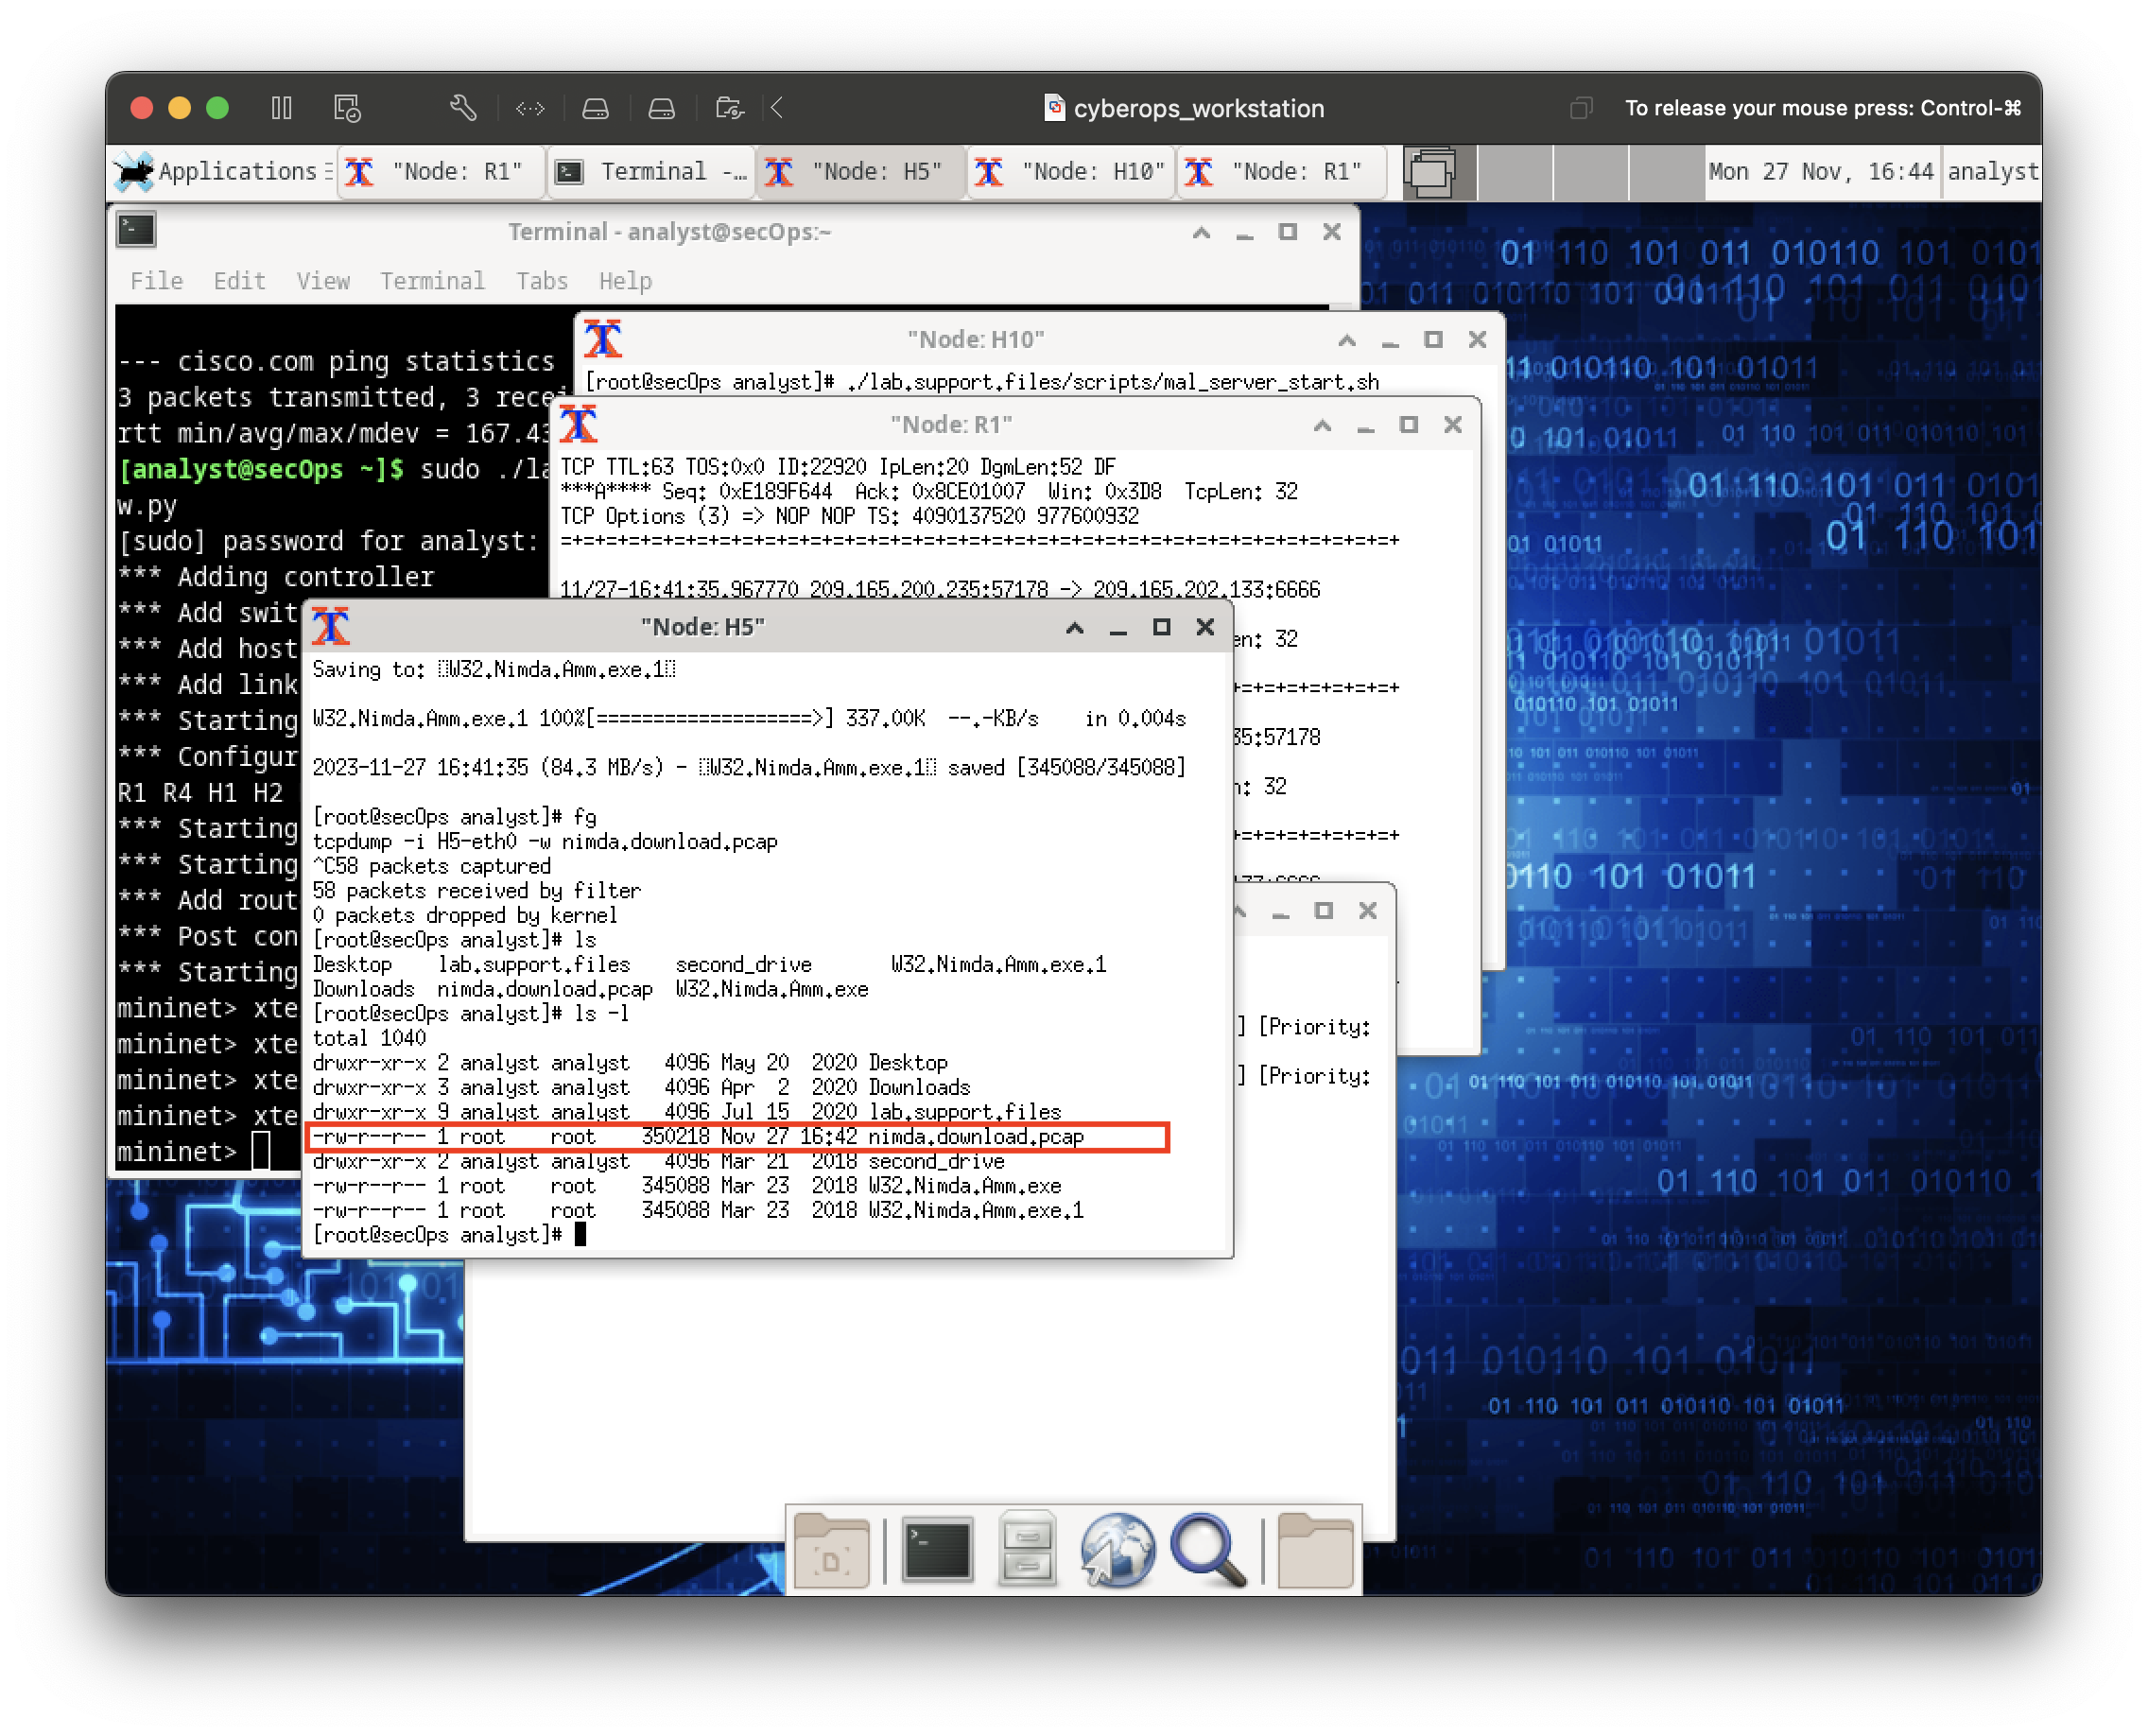
Task: Open the Tabs menu in Terminal
Action: [x=542, y=281]
